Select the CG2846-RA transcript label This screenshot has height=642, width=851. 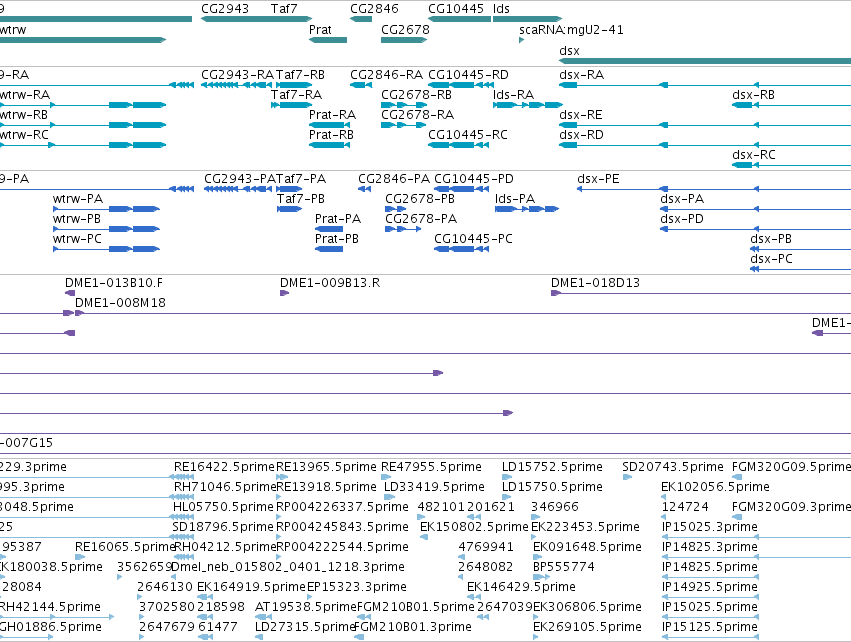tap(386, 74)
